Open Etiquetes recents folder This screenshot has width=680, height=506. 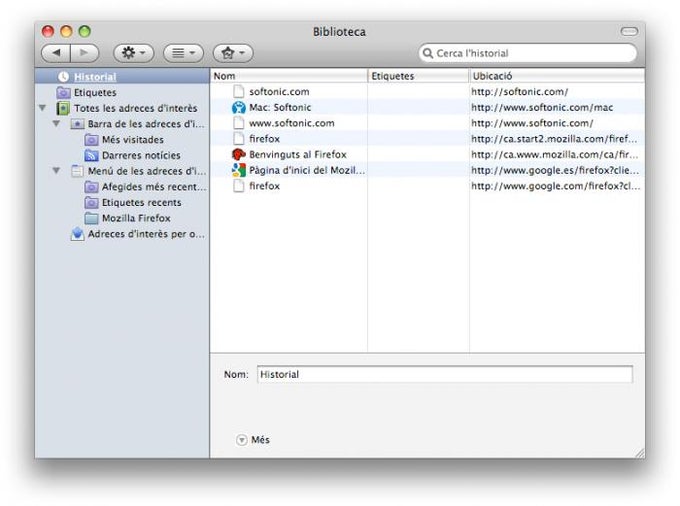141,202
